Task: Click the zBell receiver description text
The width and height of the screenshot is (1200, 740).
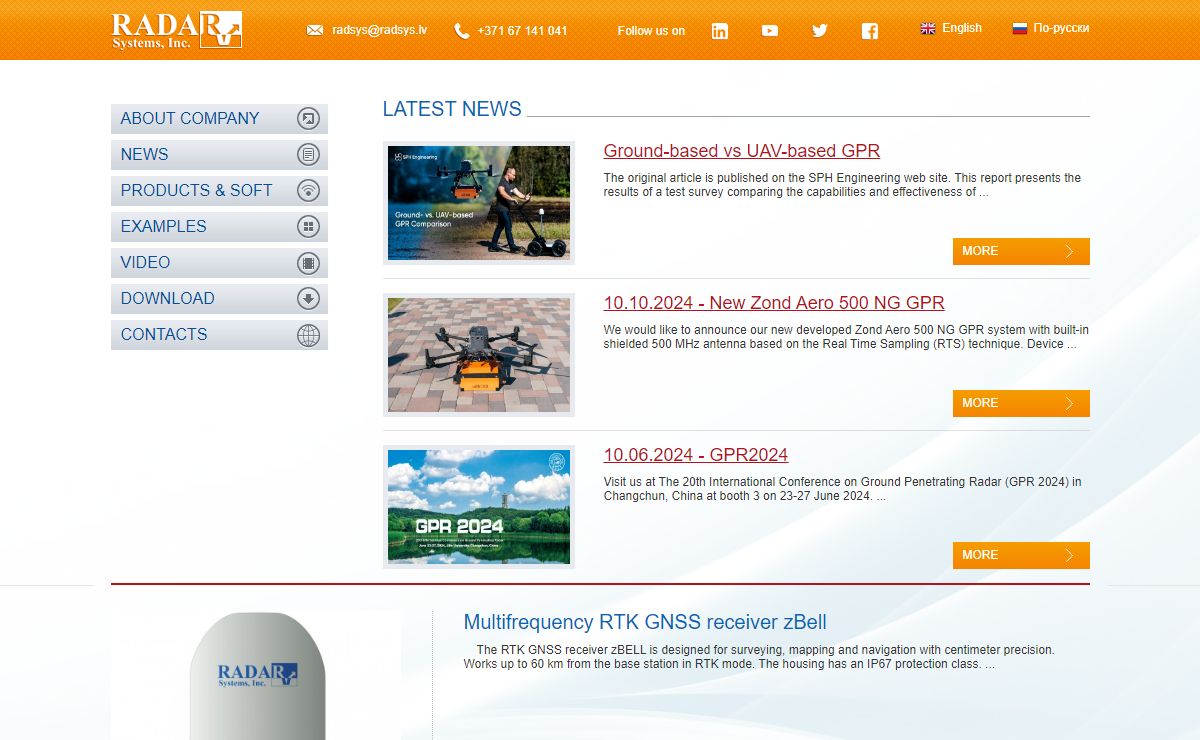Action: (759, 657)
